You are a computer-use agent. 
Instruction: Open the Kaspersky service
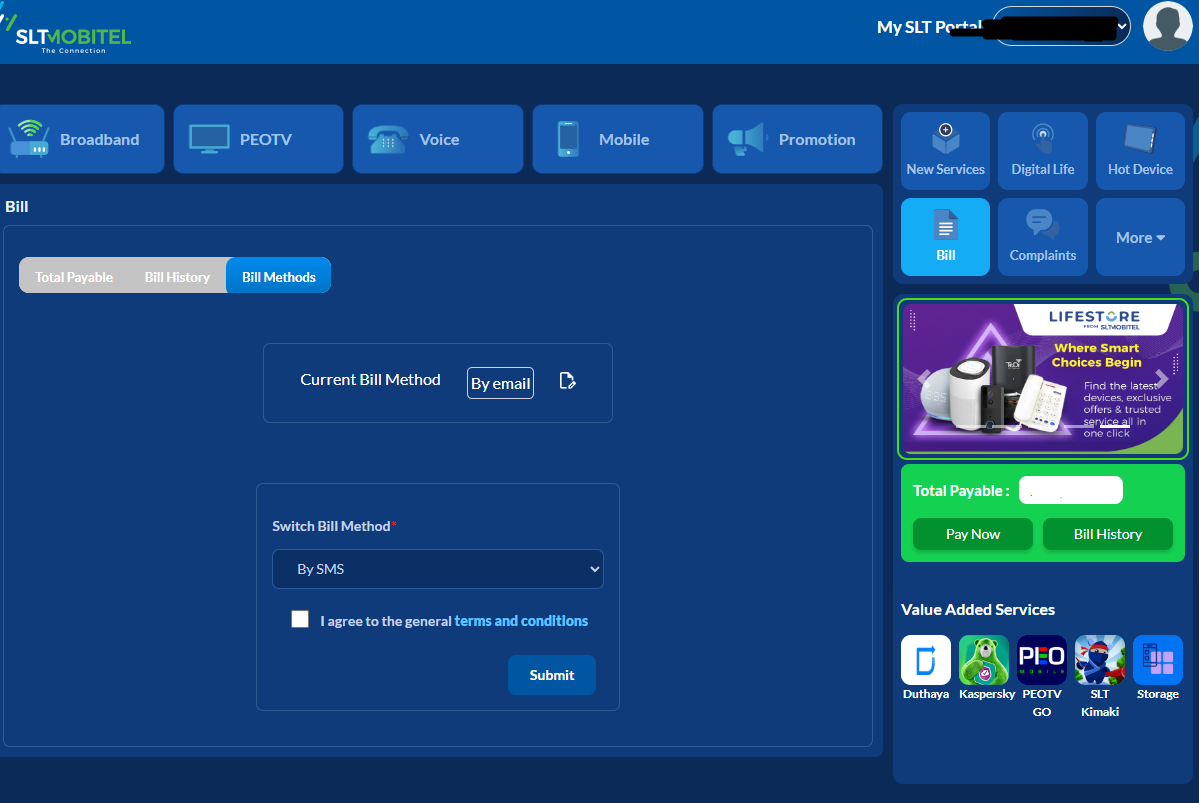pos(986,668)
